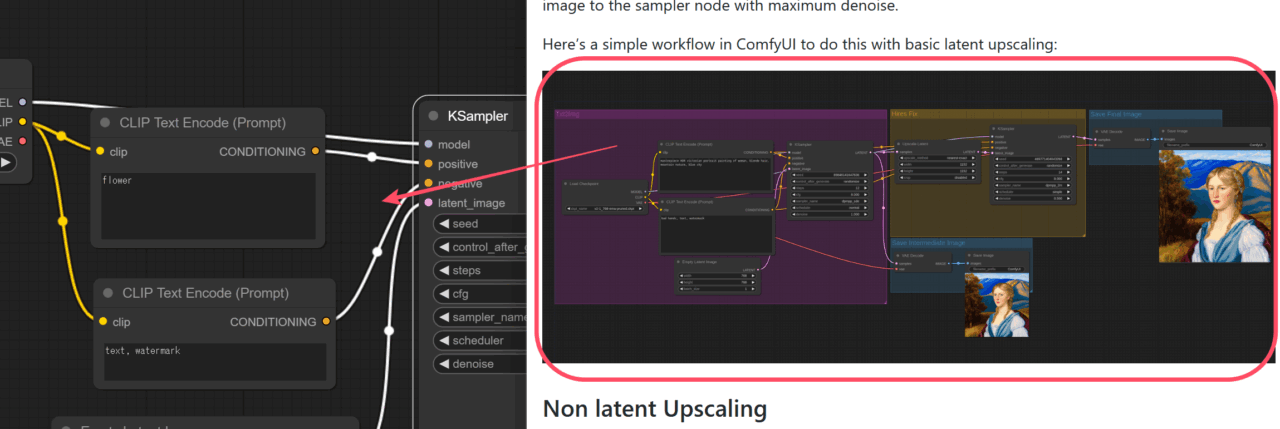Image resolution: width=1280 pixels, height=429 pixels.
Task: Click the KSampler negative input port
Action: point(429,183)
